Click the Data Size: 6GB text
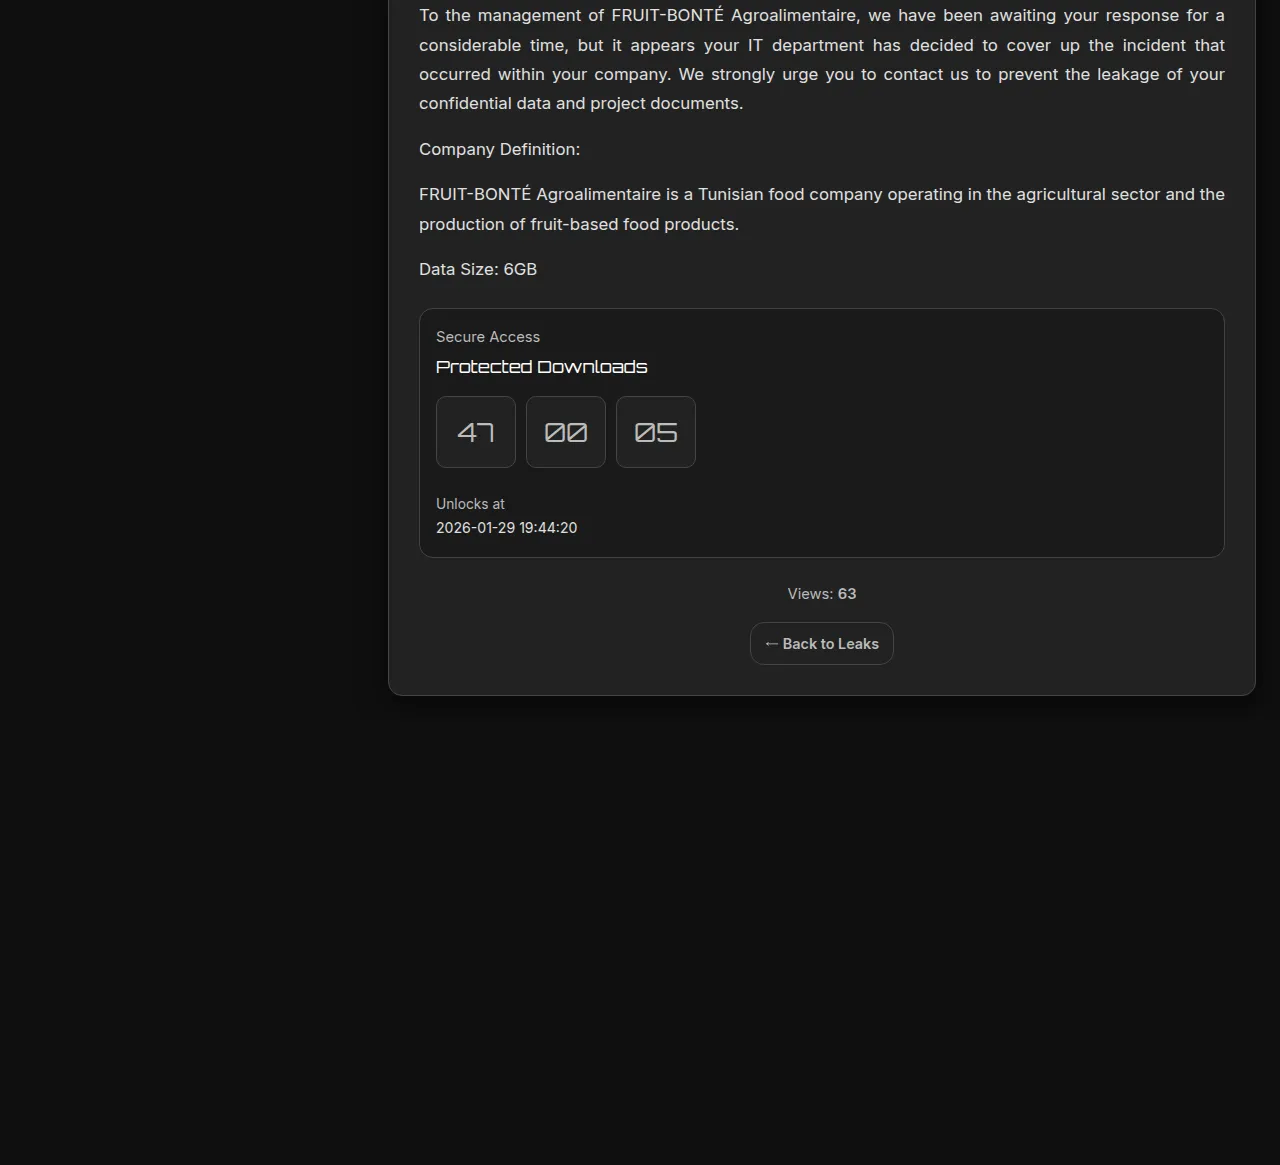Image resolution: width=1280 pixels, height=1165 pixels. pyautogui.click(x=478, y=269)
